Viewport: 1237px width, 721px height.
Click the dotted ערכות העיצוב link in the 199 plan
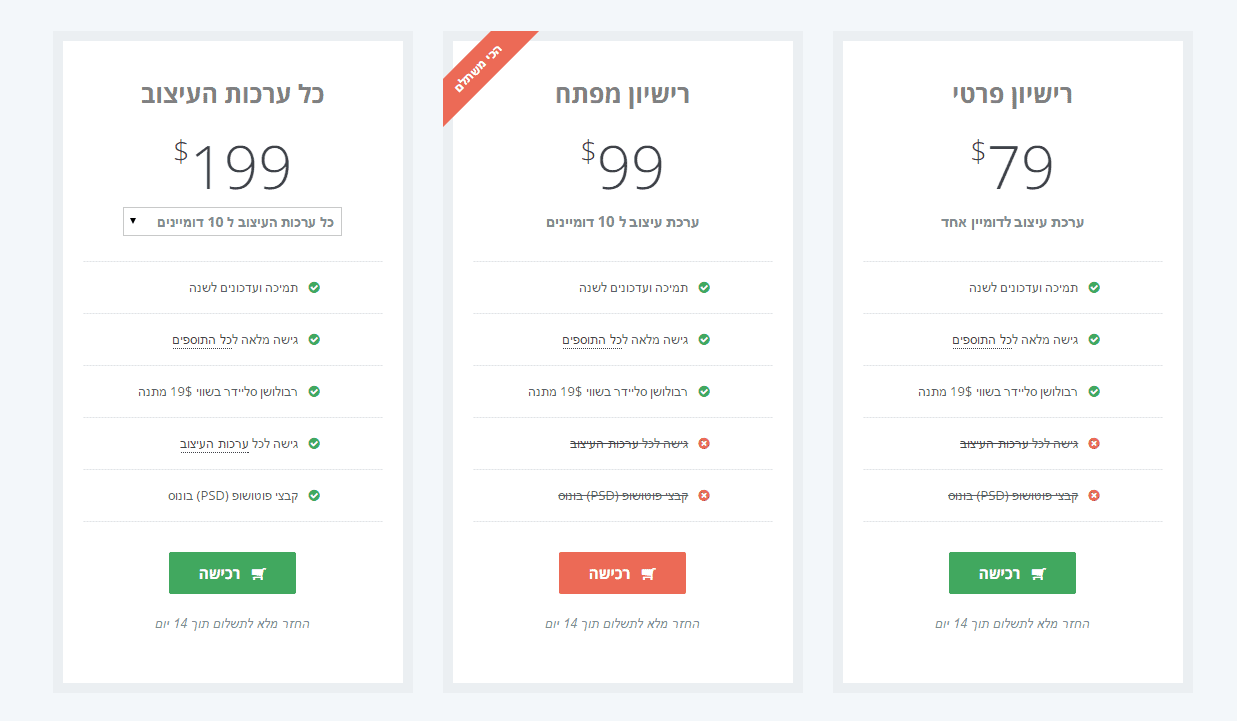click(214, 444)
